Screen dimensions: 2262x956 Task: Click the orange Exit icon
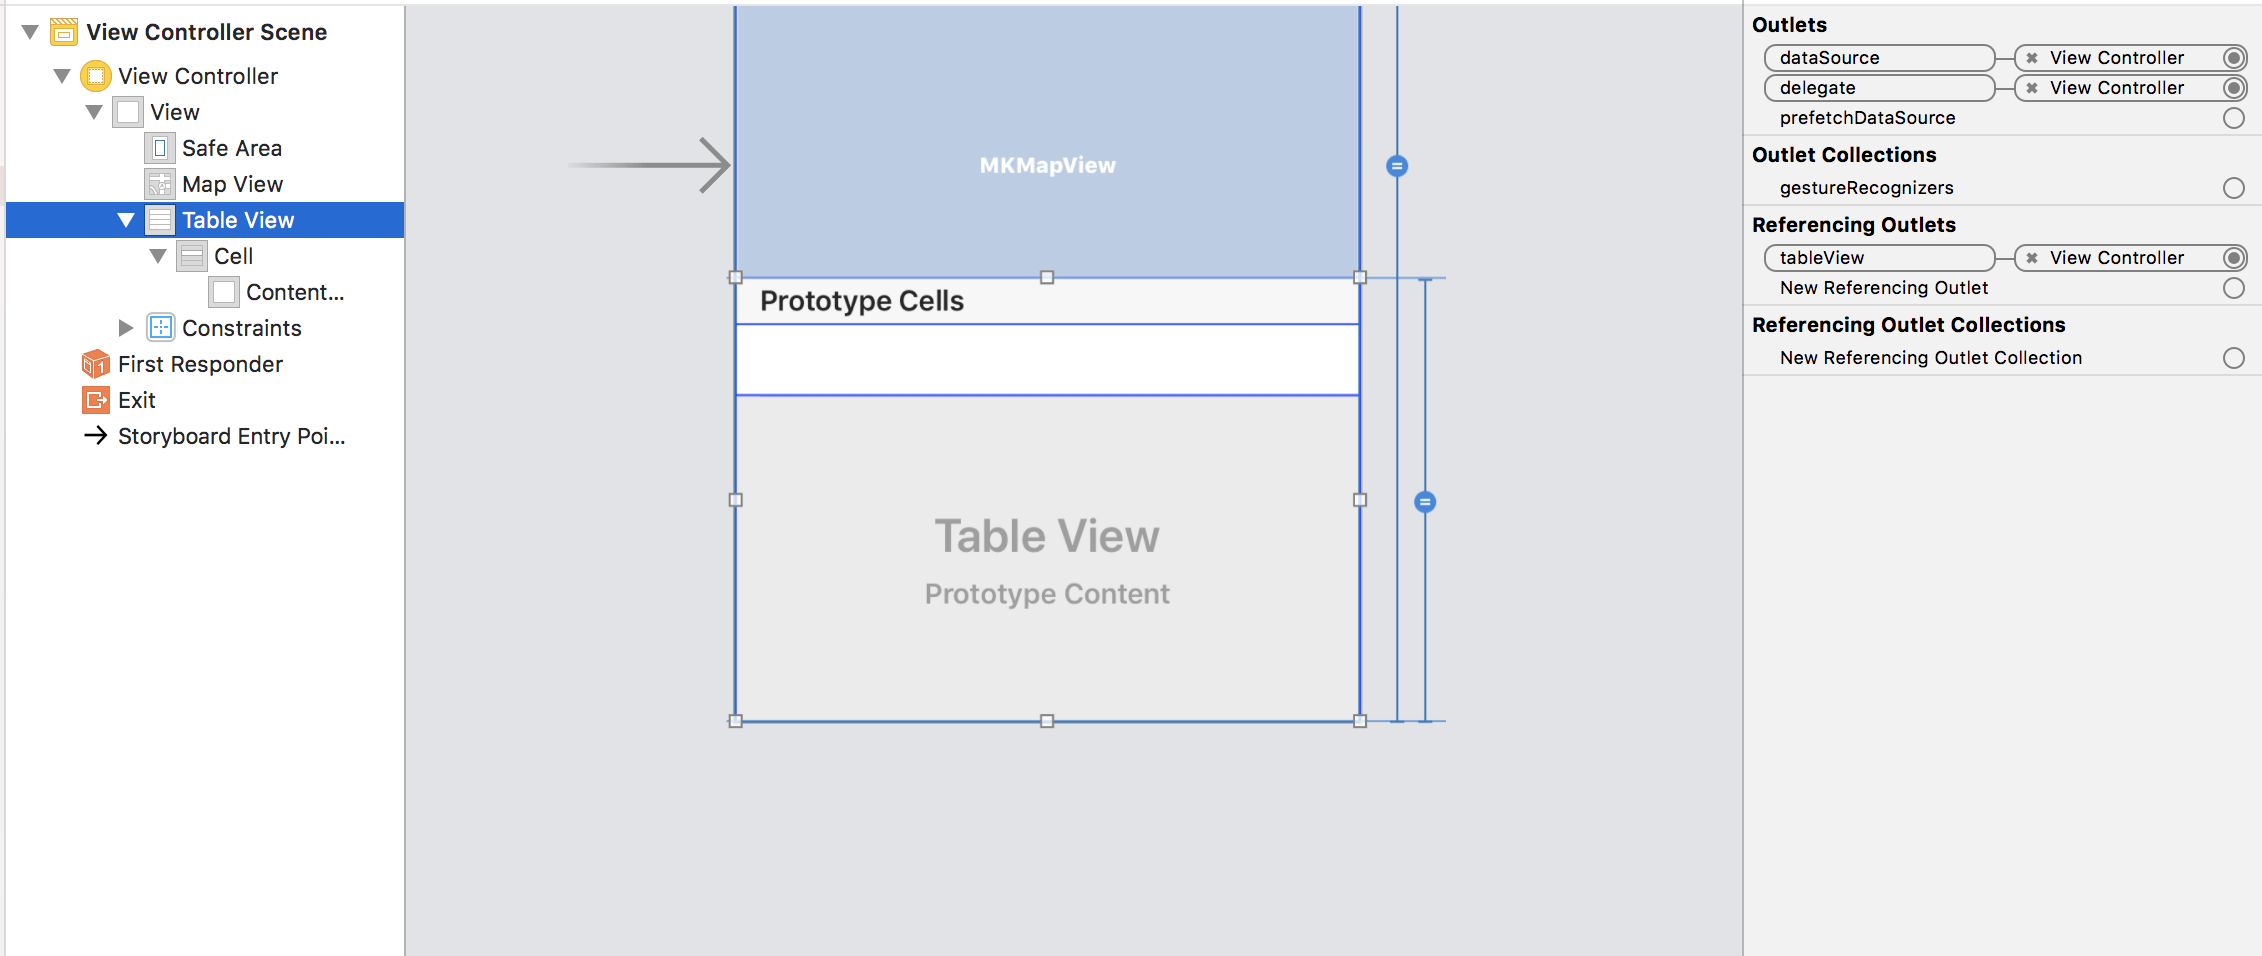[x=95, y=400]
